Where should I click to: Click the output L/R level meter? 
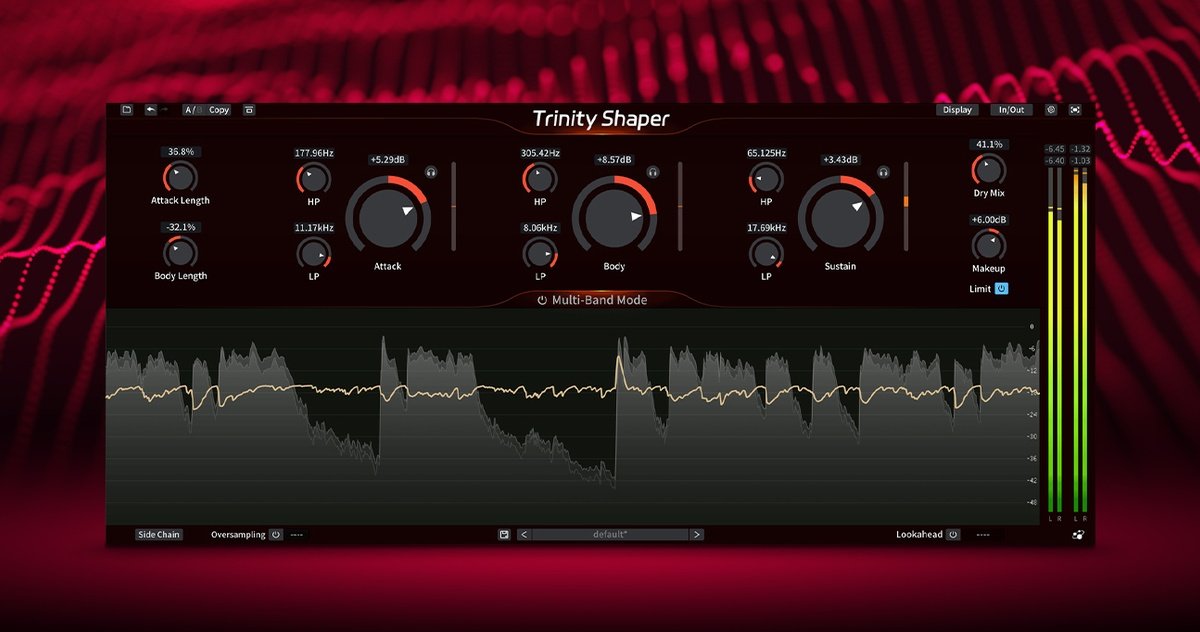click(1080, 340)
